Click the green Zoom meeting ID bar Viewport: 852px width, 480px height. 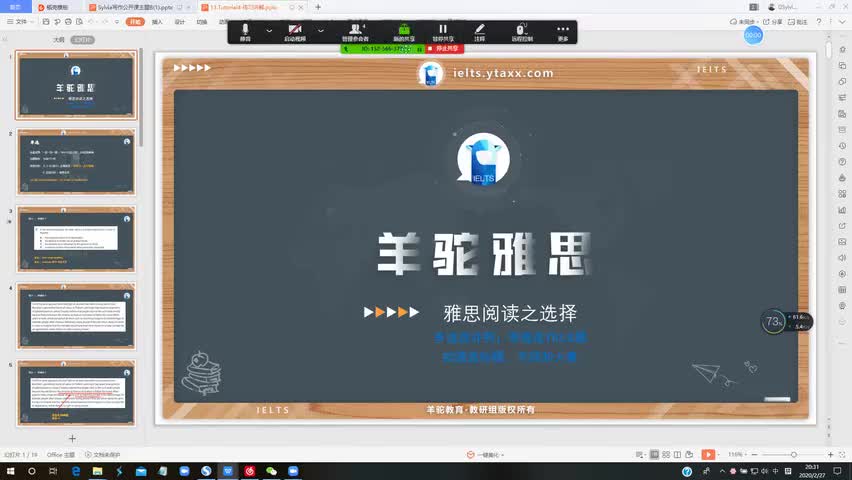coord(383,48)
